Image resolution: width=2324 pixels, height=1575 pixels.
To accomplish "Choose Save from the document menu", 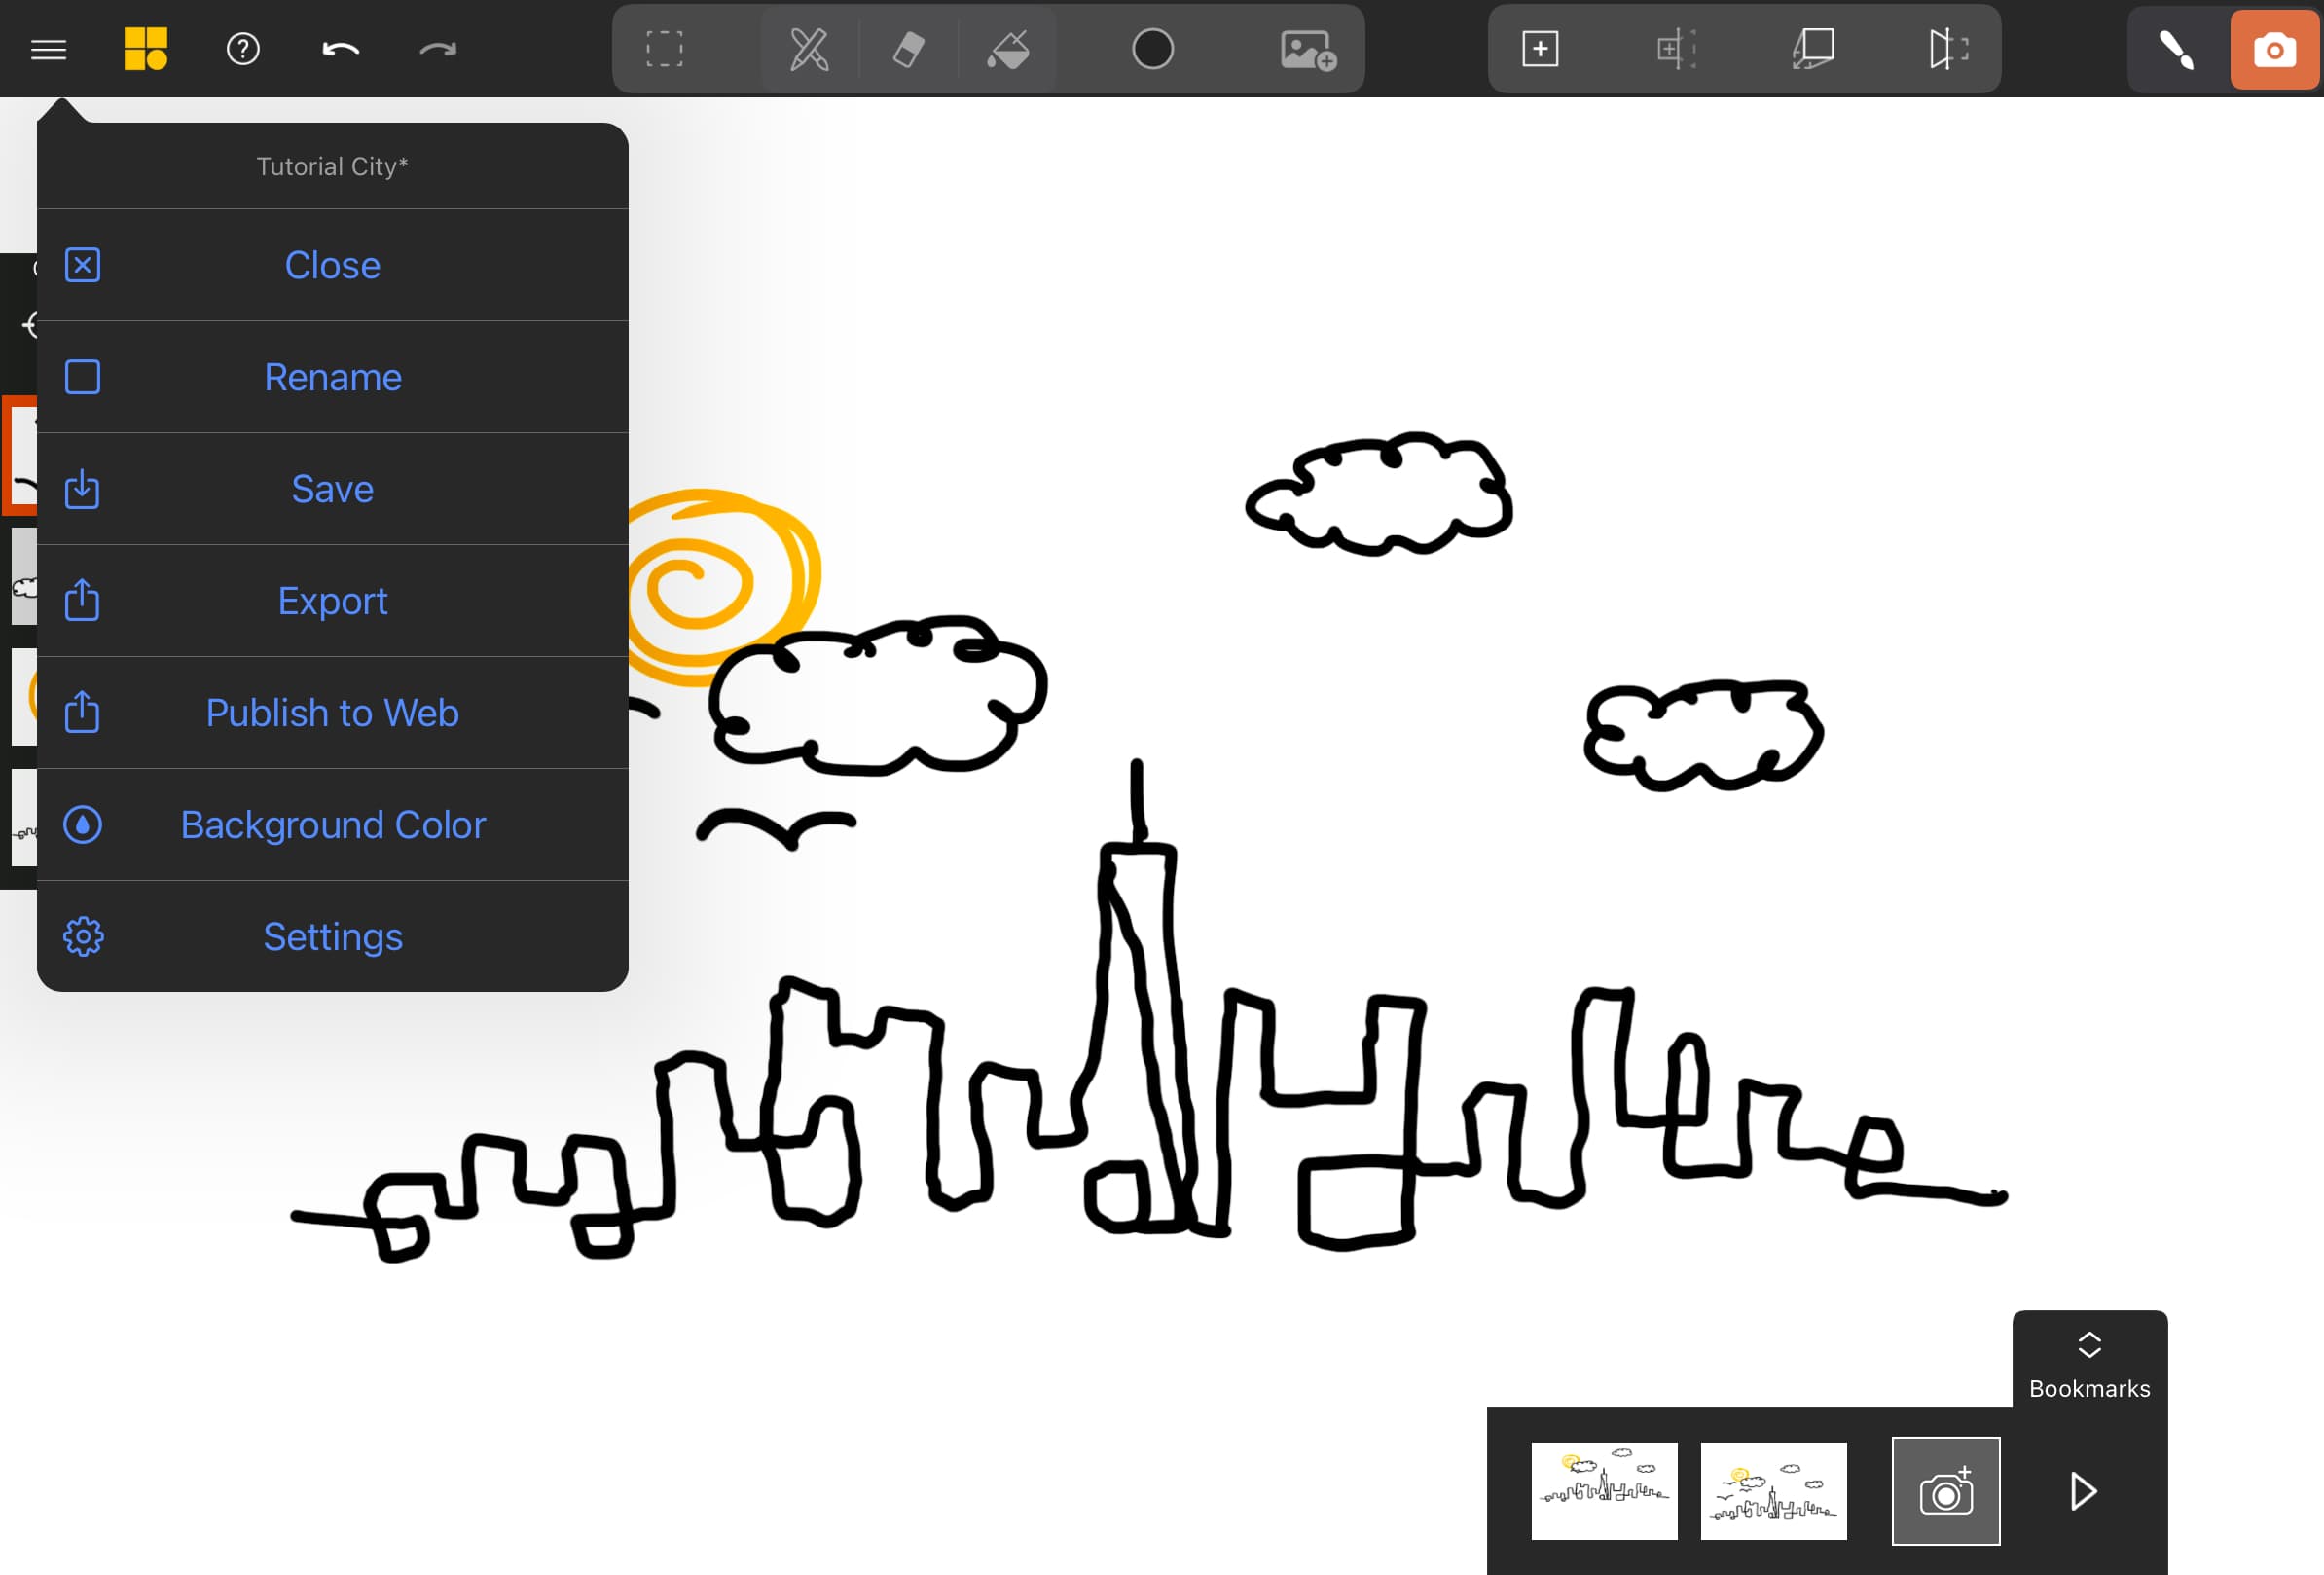I will [332, 489].
